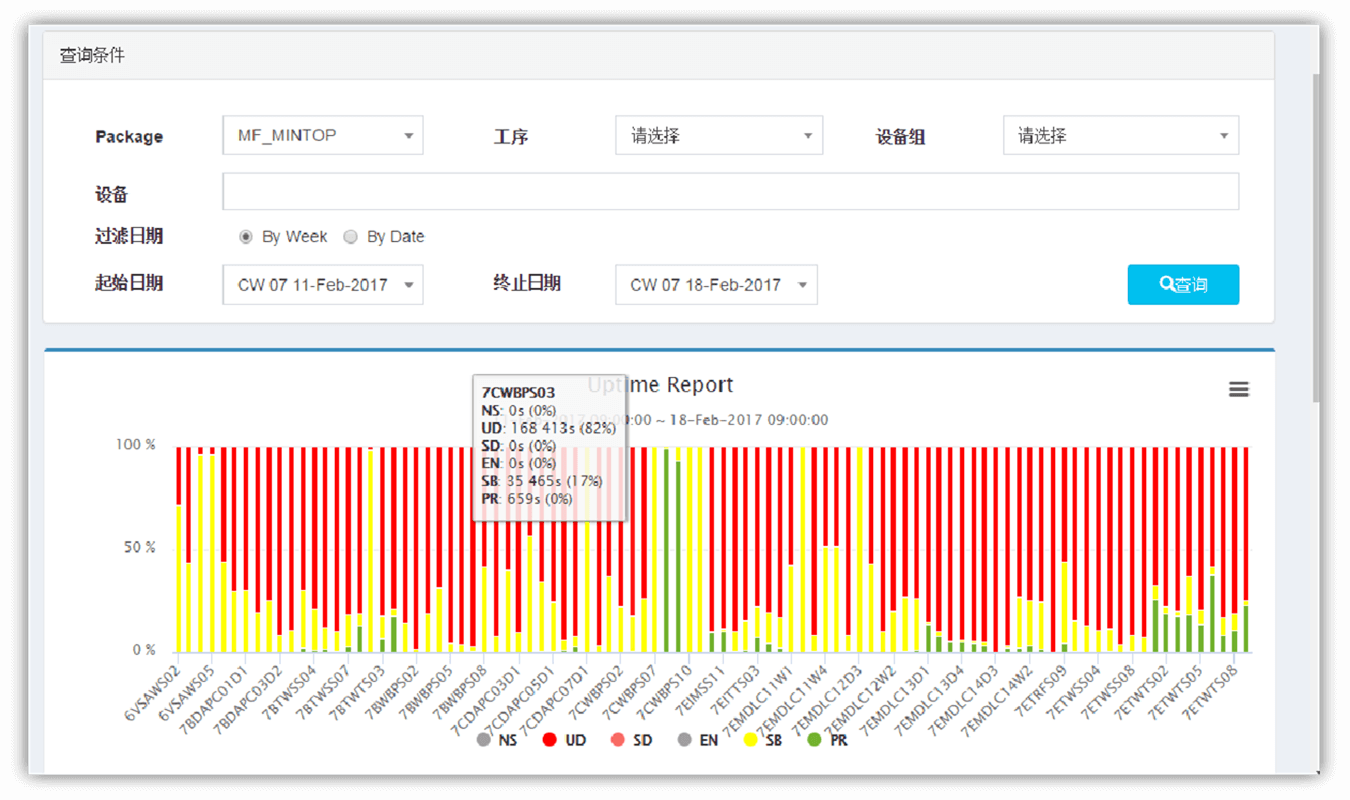Open the 设备组 dropdown
The height and width of the screenshot is (800, 1350).
(1121, 135)
